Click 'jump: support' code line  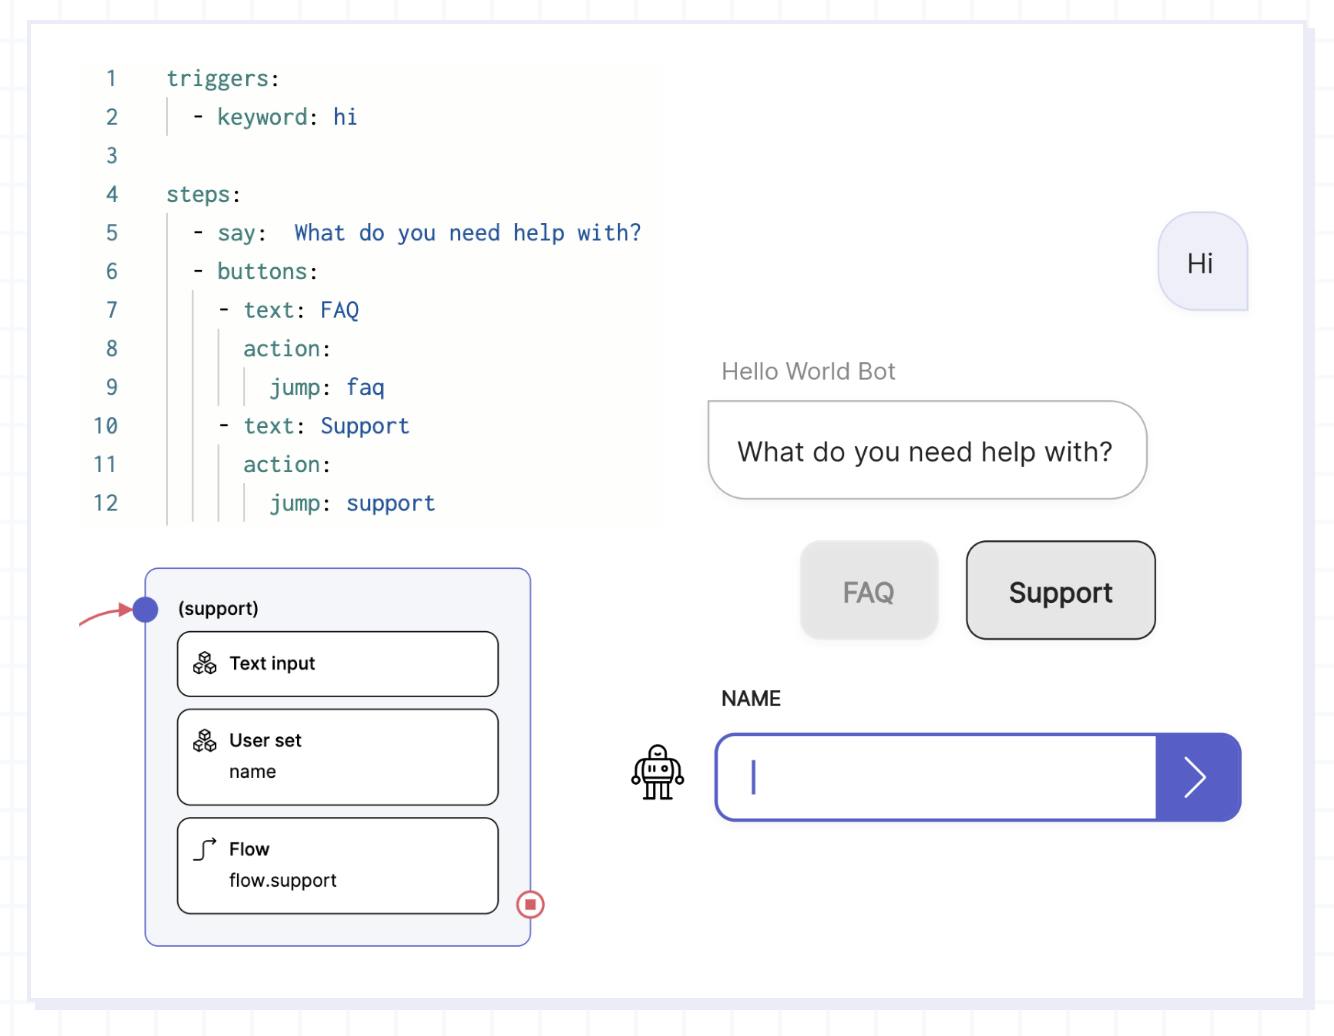pyautogui.click(x=352, y=503)
